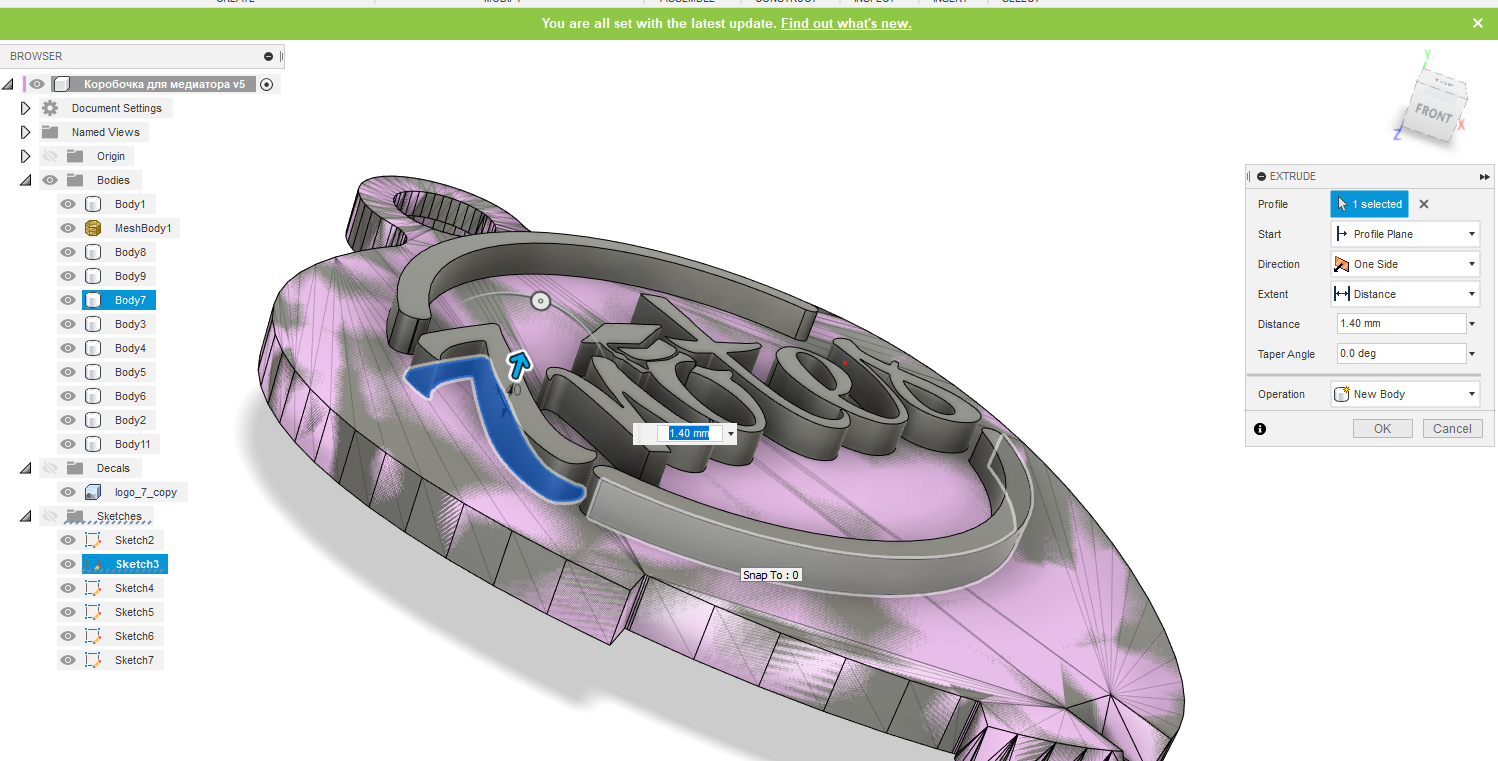Screen dimensions: 1498x761
Task: Collapse the Sketches folder node
Action: (26, 516)
